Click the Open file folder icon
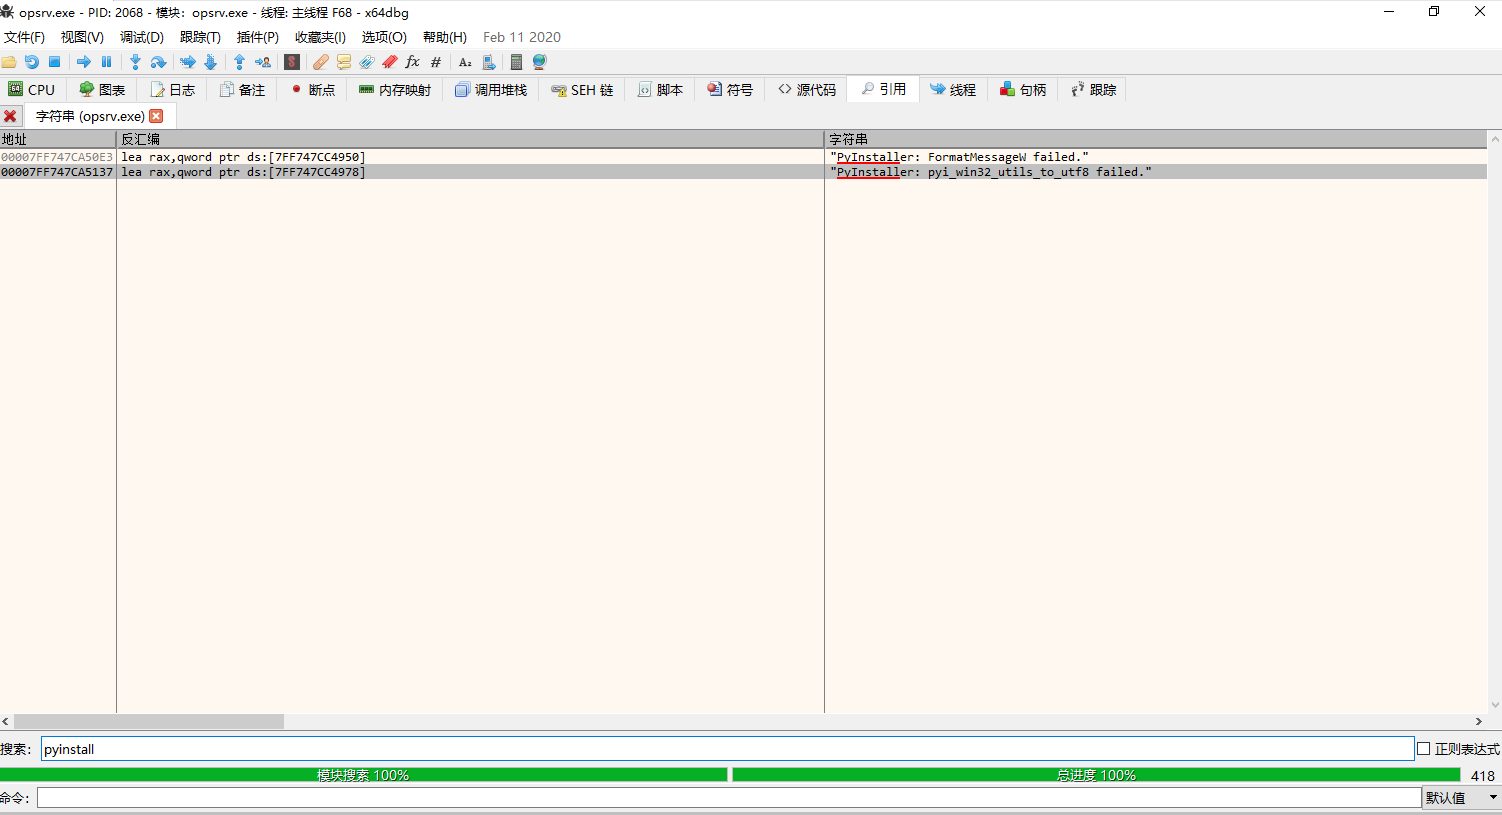This screenshot has height=815, width=1502. click(x=9, y=62)
